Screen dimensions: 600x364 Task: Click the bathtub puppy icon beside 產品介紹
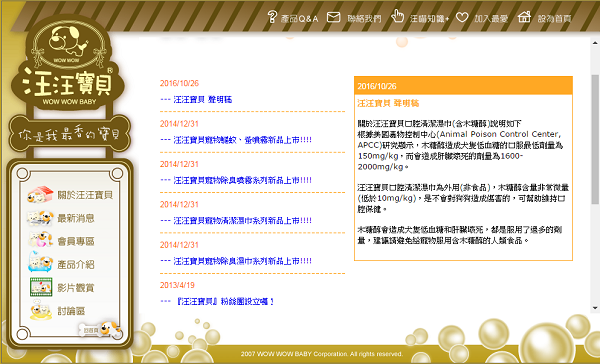(x=40, y=262)
